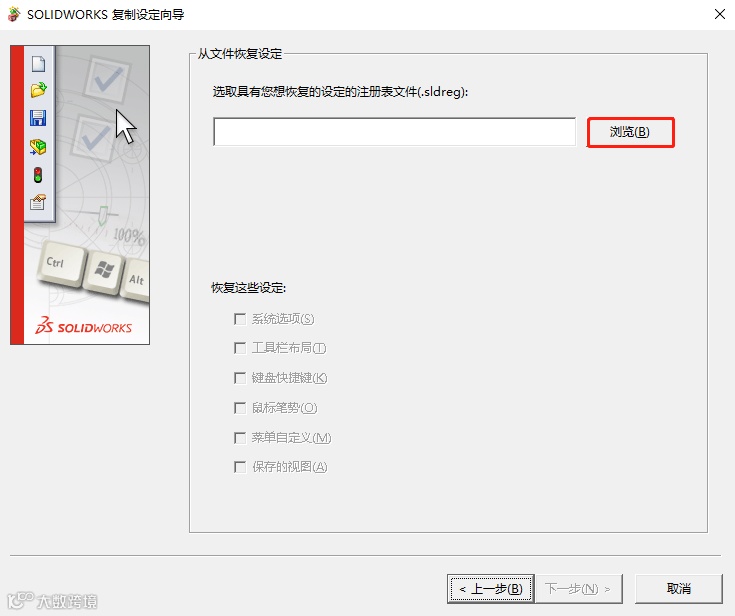Image resolution: width=735 pixels, height=616 pixels.
Task: Click the wizard banner image on the left
Action: pos(80,195)
